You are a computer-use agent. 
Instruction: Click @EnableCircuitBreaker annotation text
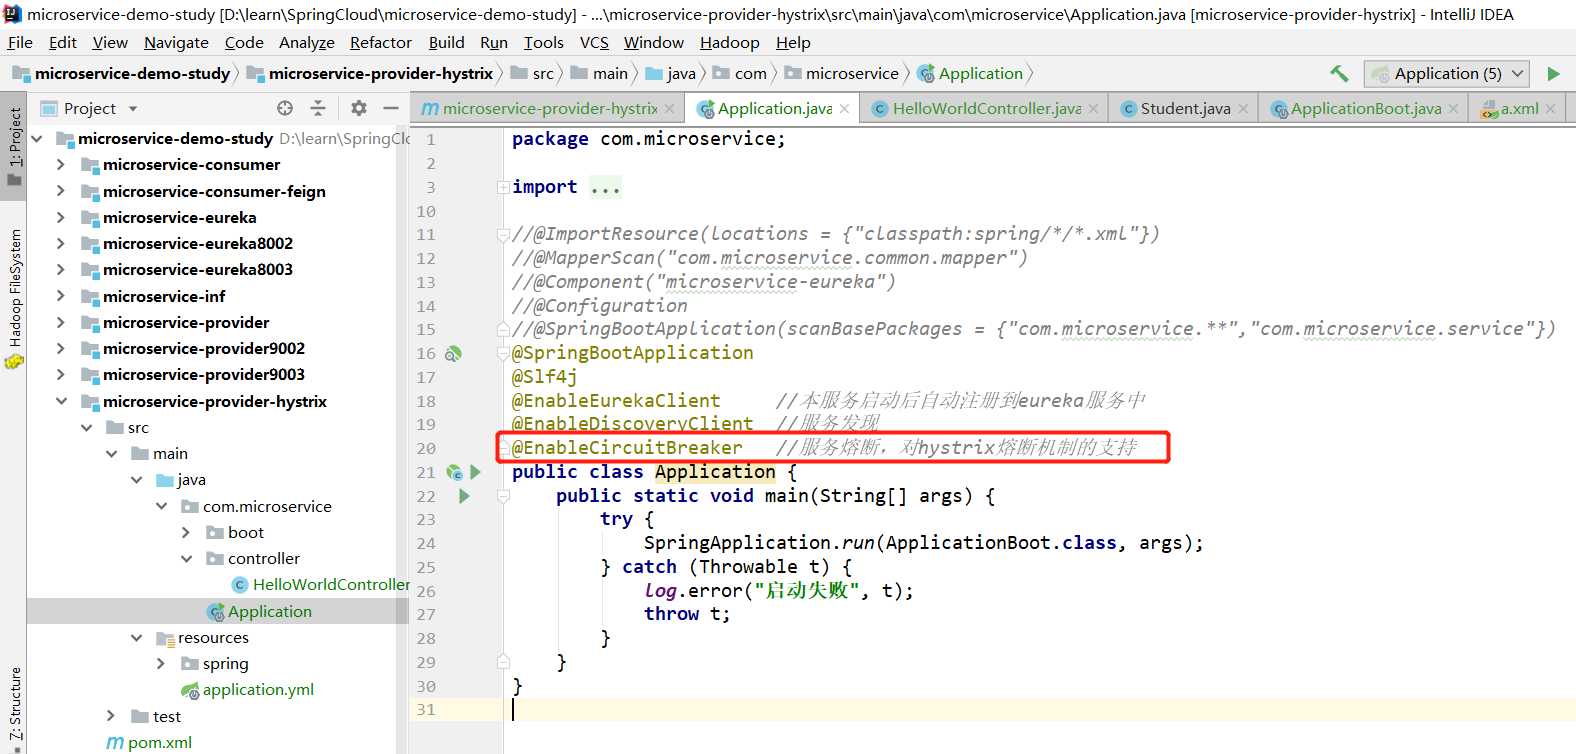627,448
